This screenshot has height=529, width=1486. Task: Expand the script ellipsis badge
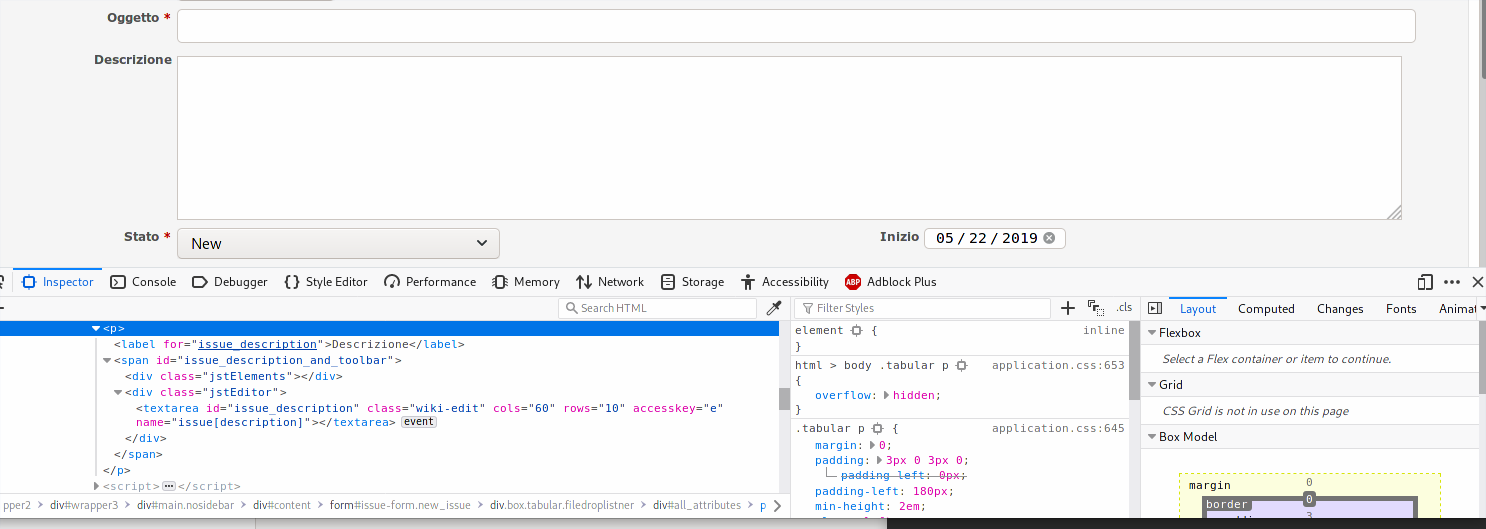coord(168,486)
